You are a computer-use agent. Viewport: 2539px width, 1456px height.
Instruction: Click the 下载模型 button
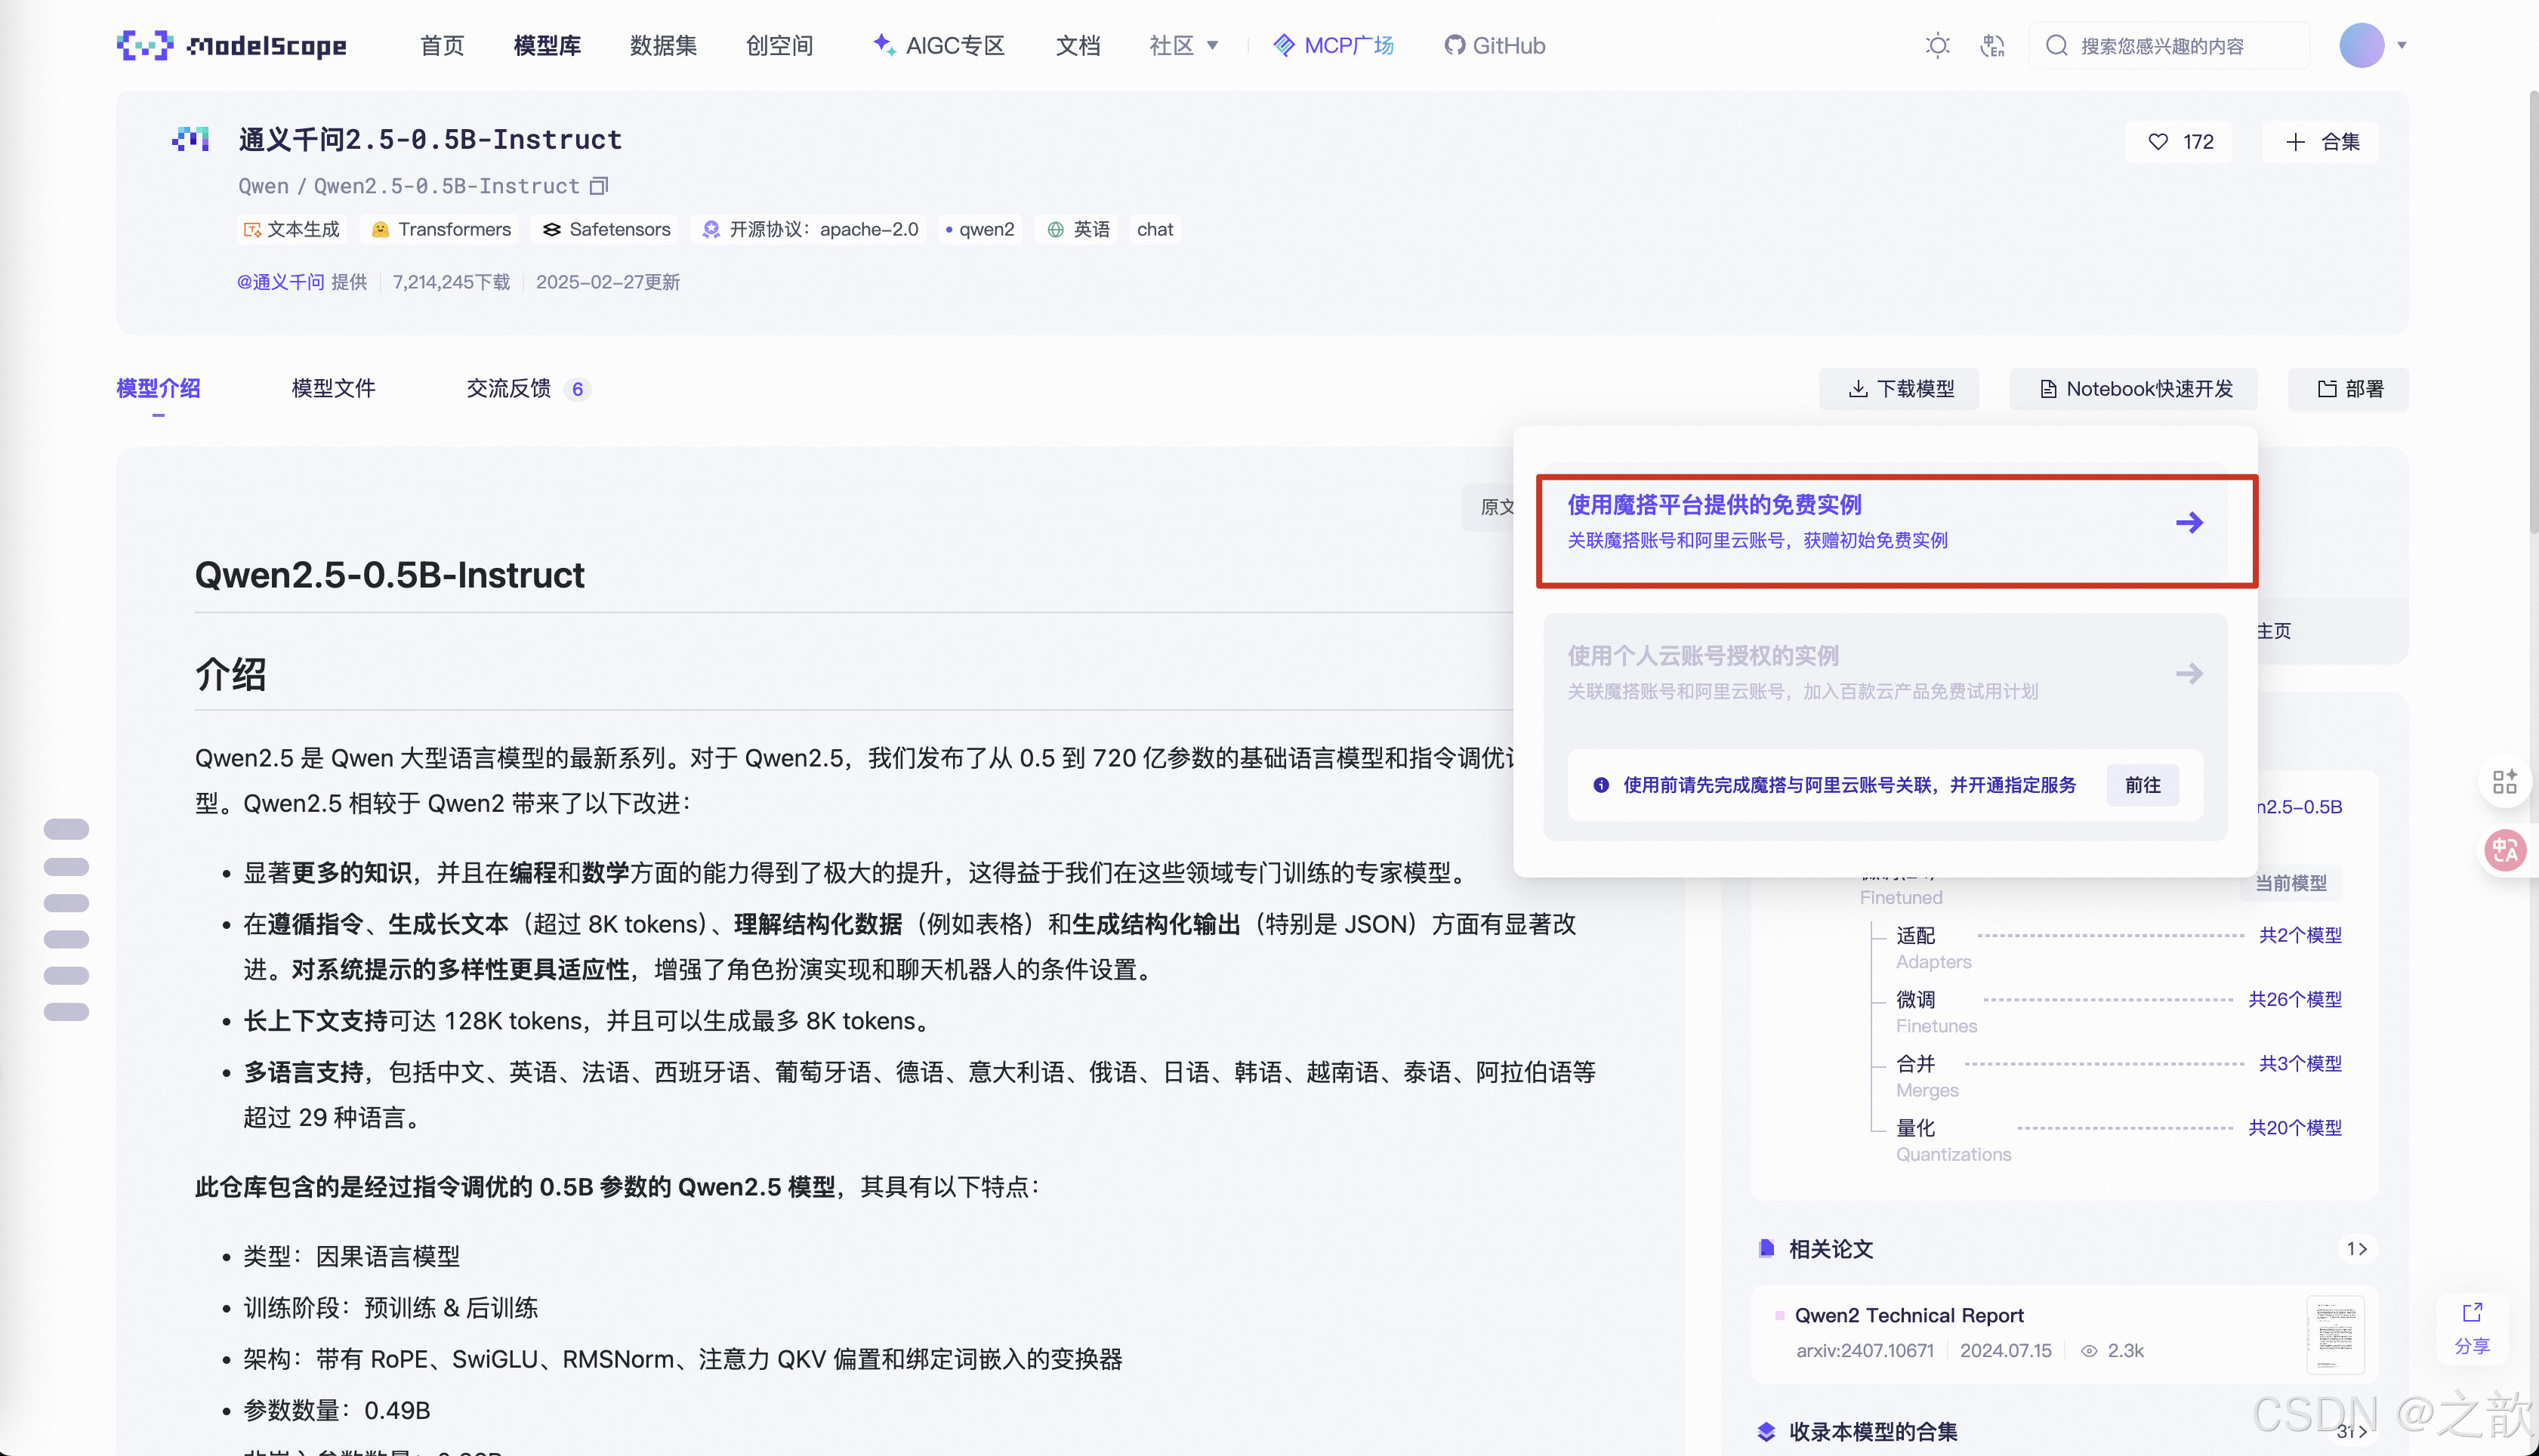[1899, 389]
